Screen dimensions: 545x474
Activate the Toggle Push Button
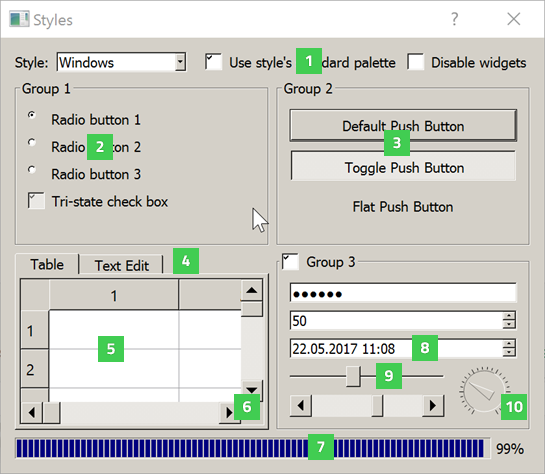click(x=403, y=166)
